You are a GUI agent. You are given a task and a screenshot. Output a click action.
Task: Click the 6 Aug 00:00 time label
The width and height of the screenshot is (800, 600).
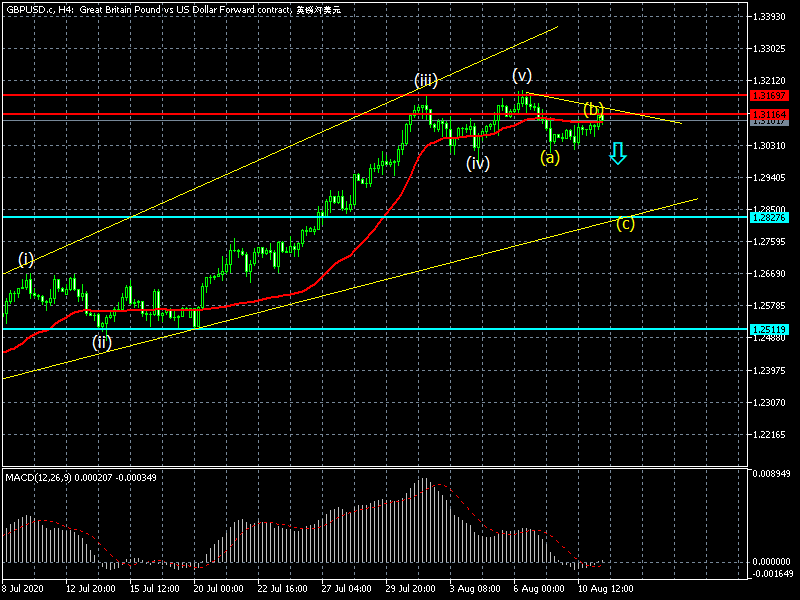pos(539,589)
